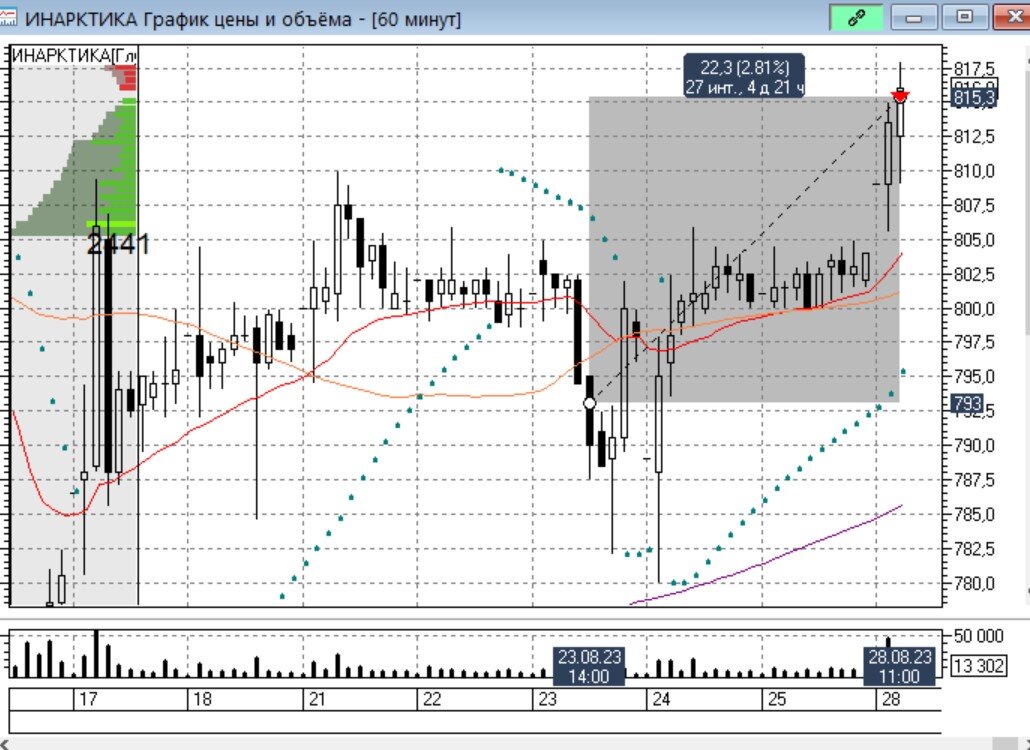Click date 23 on the time axis
Screen dimensions: 1030x750
point(547,699)
